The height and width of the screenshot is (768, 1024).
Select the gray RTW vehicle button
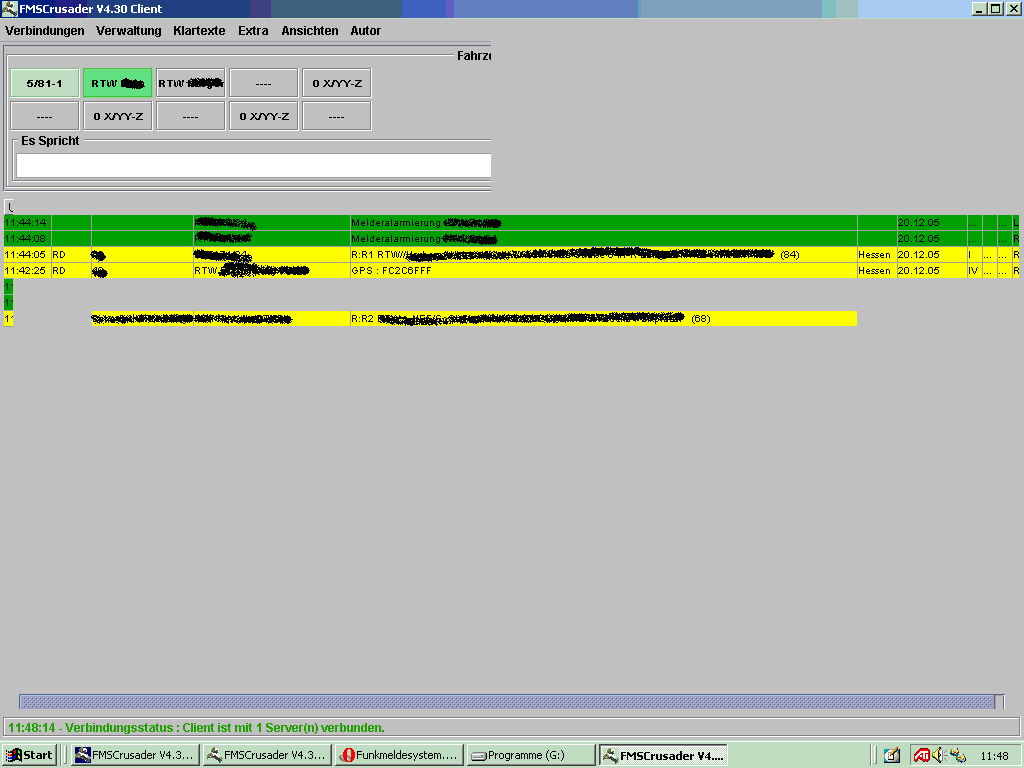tap(190, 83)
